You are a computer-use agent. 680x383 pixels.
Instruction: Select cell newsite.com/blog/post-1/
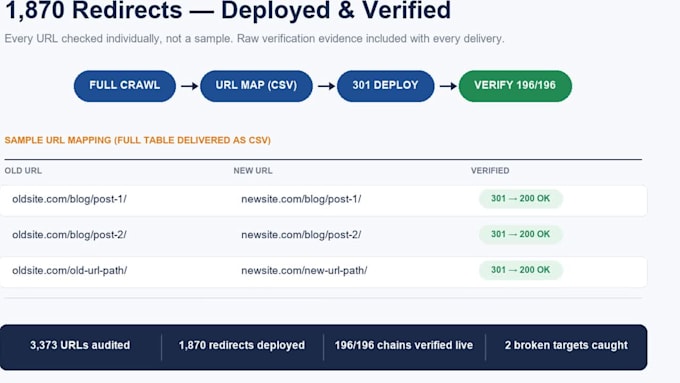(301, 199)
